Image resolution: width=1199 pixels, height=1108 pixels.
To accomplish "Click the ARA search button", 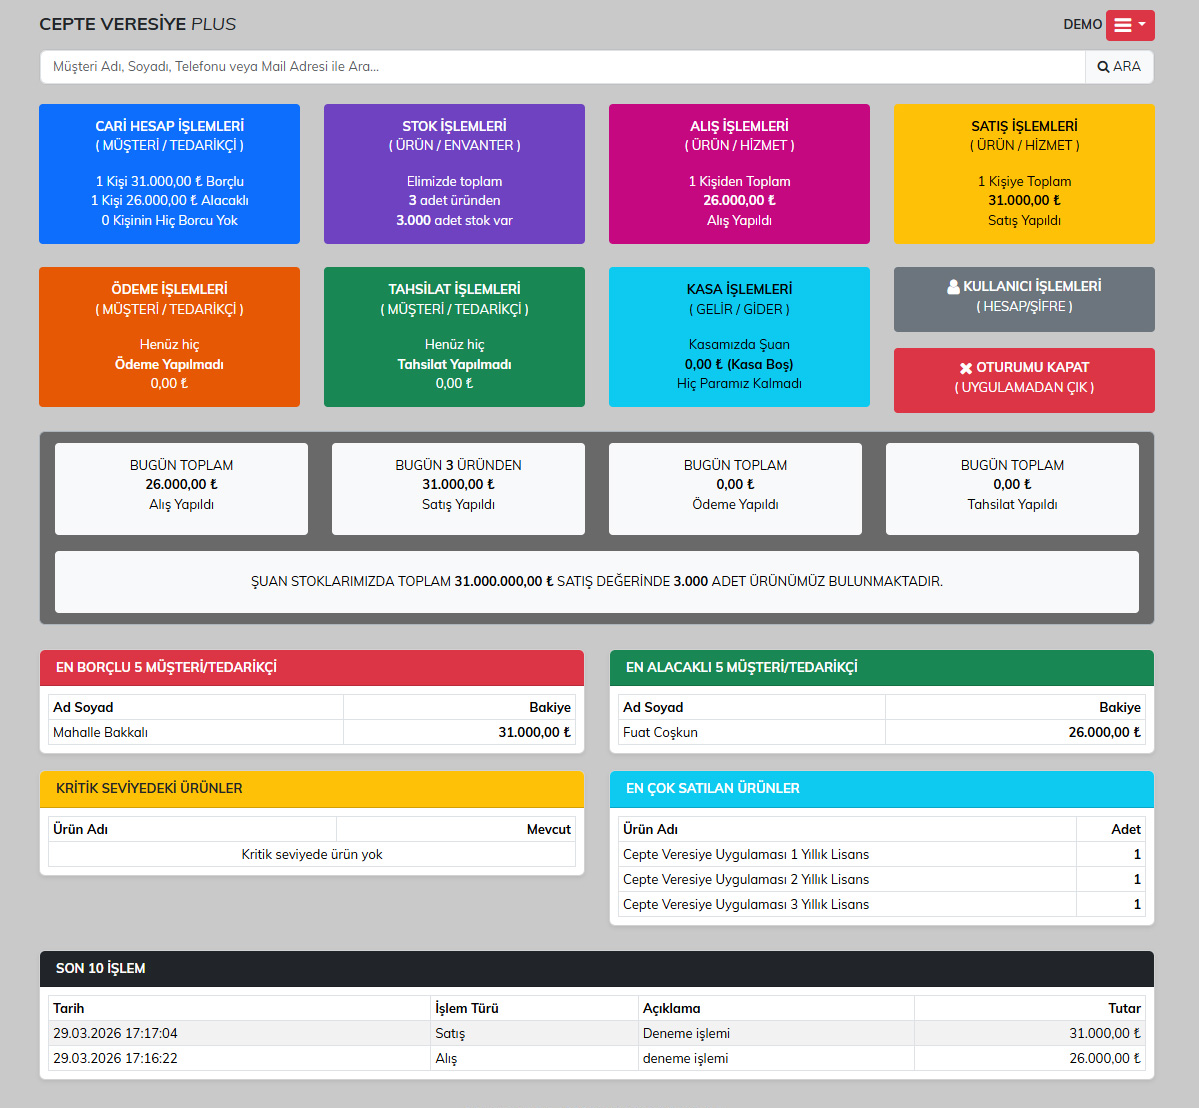I will (x=1119, y=67).
